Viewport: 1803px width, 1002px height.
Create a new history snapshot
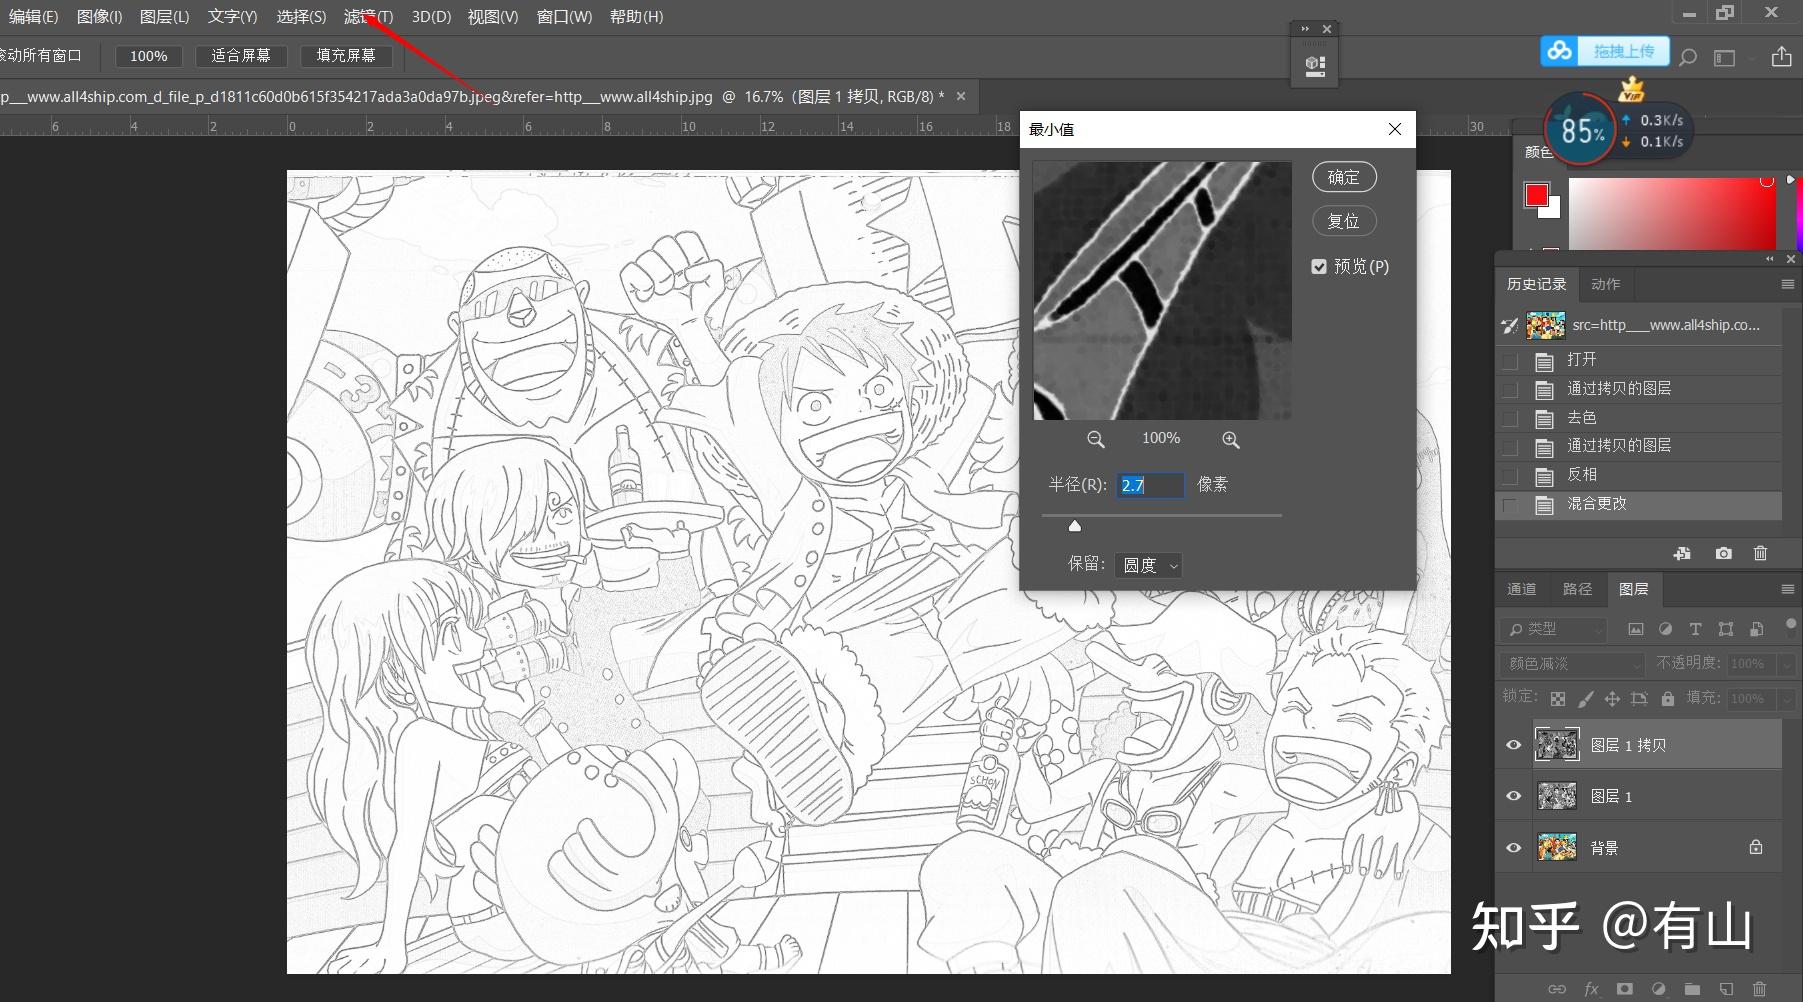[1723, 553]
